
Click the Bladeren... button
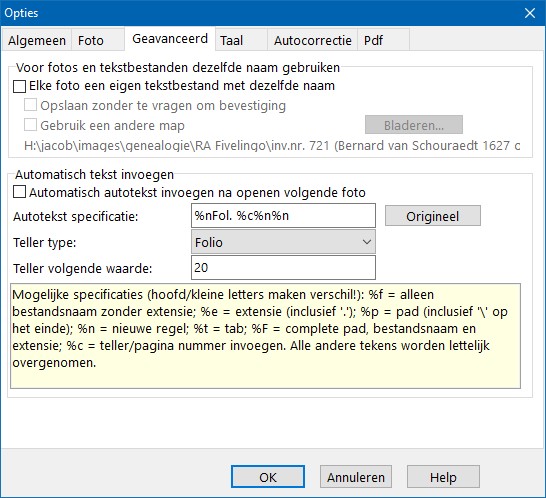point(414,125)
